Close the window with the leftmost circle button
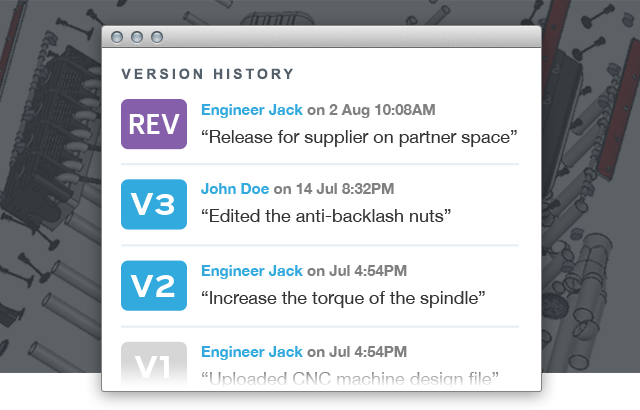Screen dimensions: 640x410 pyautogui.click(x=119, y=38)
